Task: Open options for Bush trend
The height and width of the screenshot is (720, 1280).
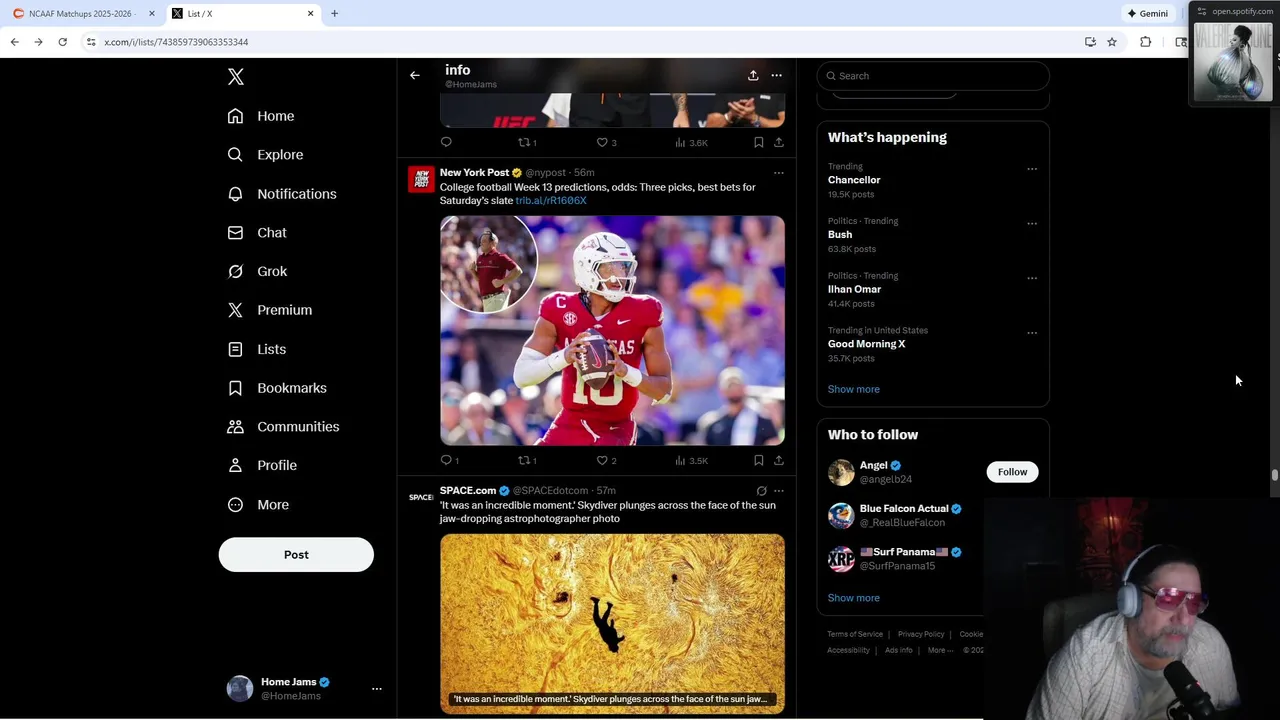Action: 1032,224
